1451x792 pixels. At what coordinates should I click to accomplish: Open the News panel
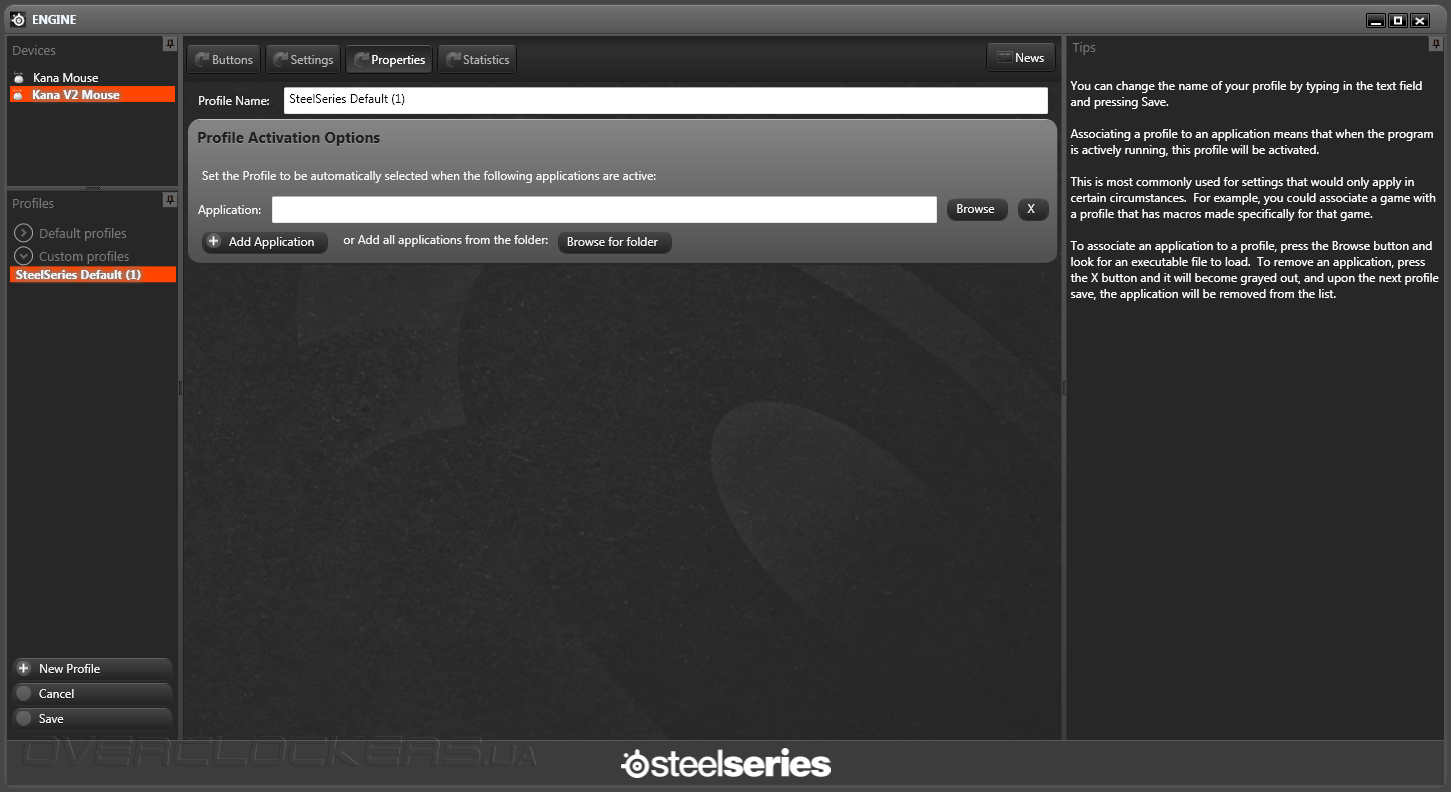pyautogui.click(x=1020, y=57)
